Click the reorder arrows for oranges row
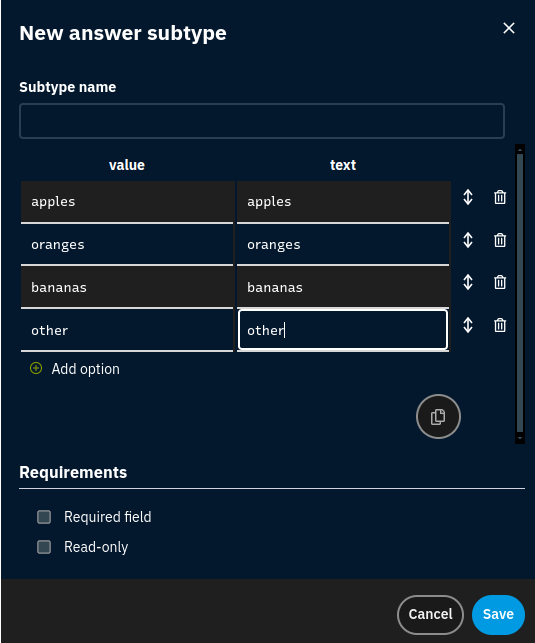Screen dimensions: 535x643 tap(468, 240)
